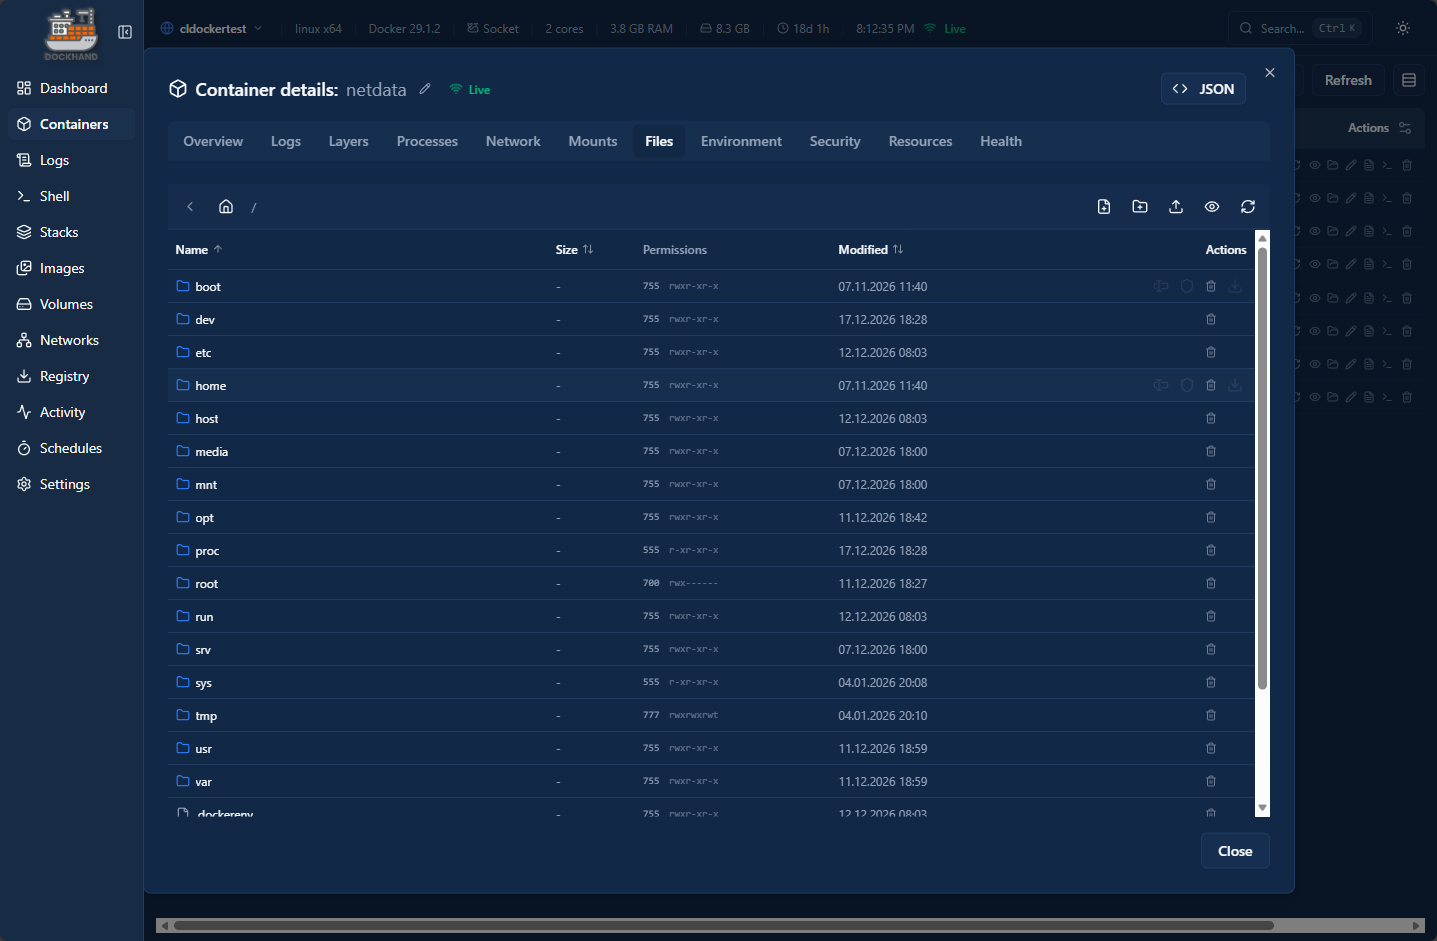Viewport: 1437px width, 941px height.
Task: Sort files by the Size column arrows
Action: pos(588,249)
